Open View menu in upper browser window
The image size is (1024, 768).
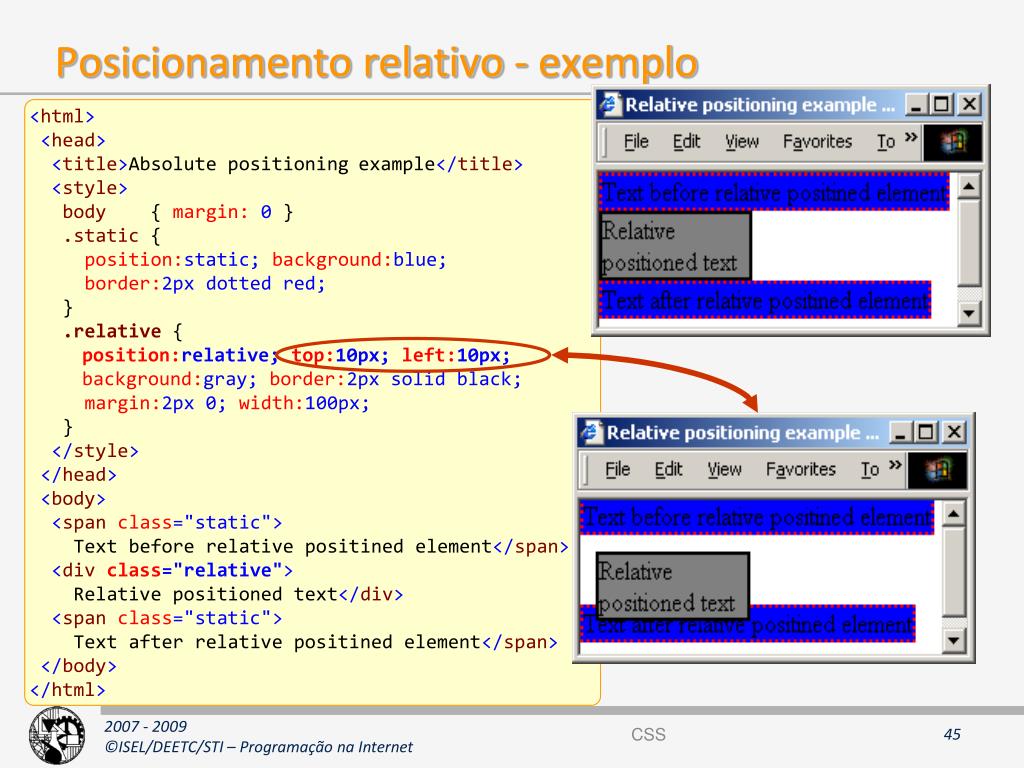click(742, 142)
